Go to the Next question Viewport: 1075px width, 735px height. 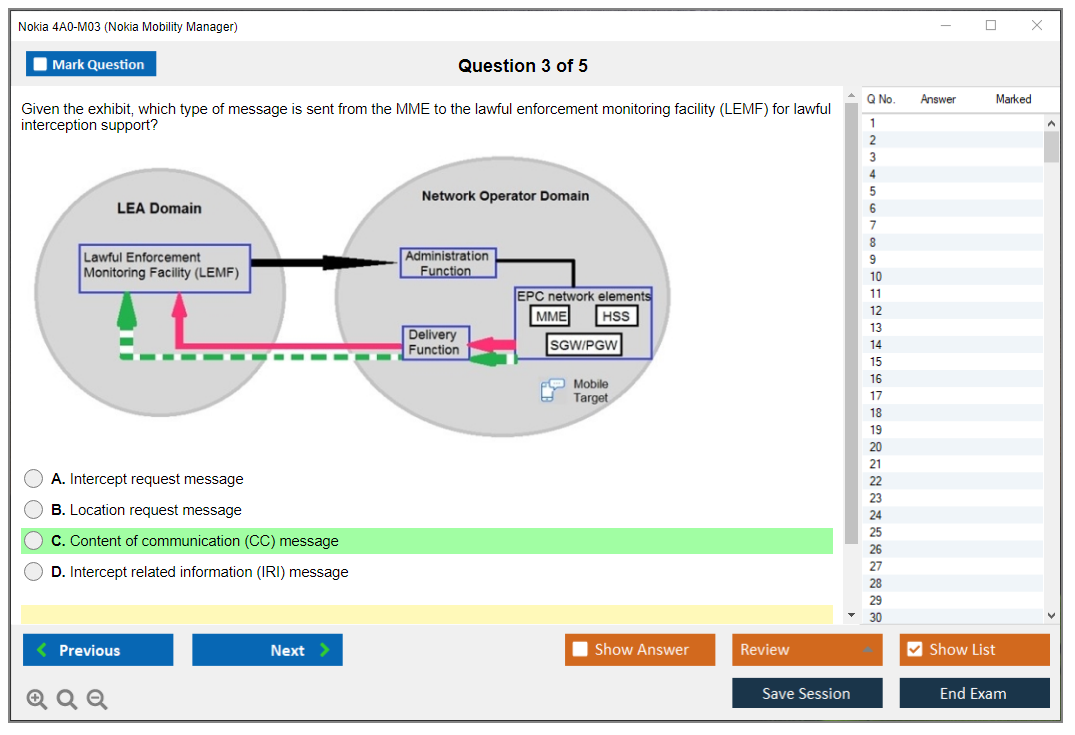pyautogui.click(x=267, y=650)
